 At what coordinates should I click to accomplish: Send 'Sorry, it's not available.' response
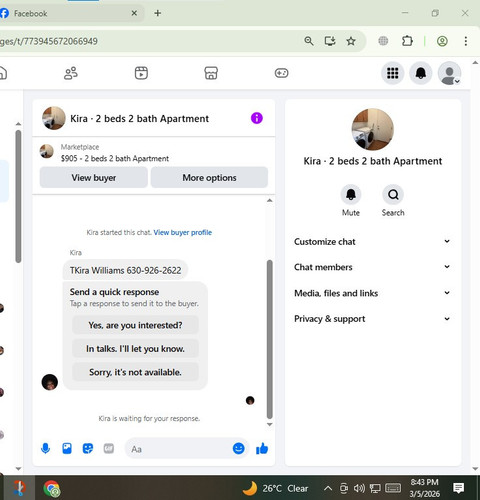tap(135, 372)
